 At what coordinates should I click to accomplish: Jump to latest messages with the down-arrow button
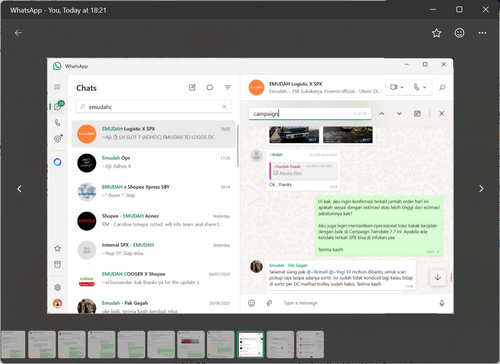click(x=438, y=277)
